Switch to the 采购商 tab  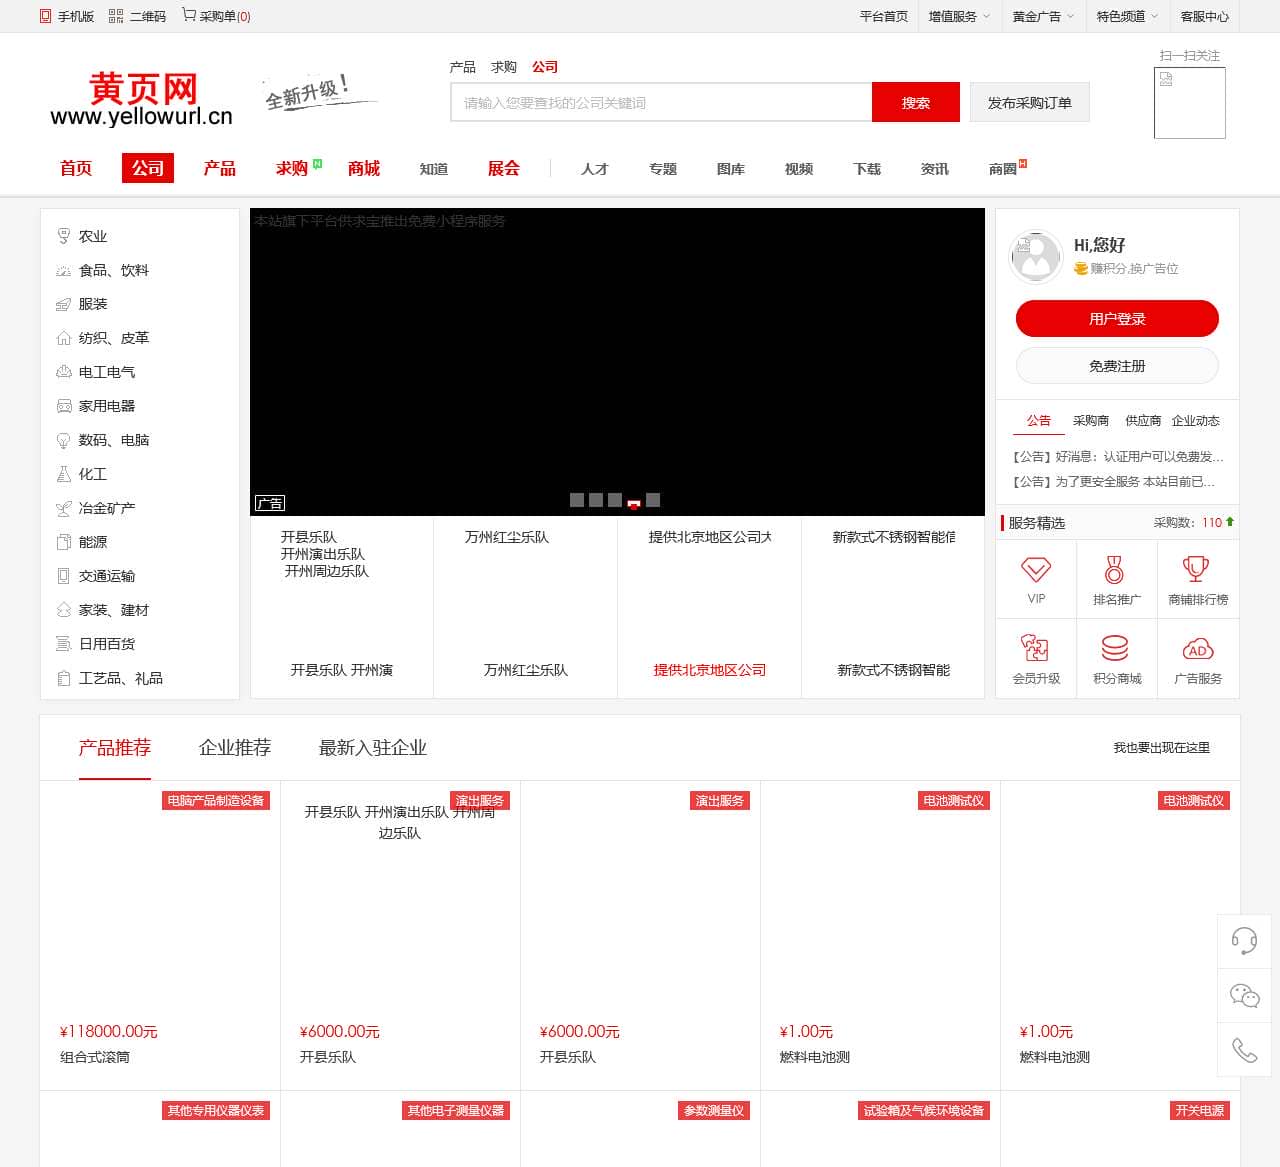pyautogui.click(x=1091, y=421)
